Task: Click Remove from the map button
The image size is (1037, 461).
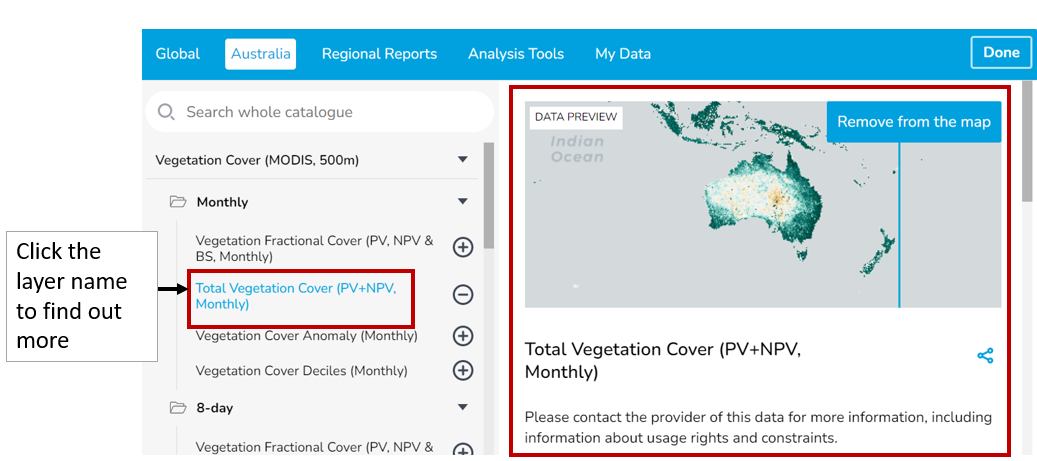Action: (913, 122)
